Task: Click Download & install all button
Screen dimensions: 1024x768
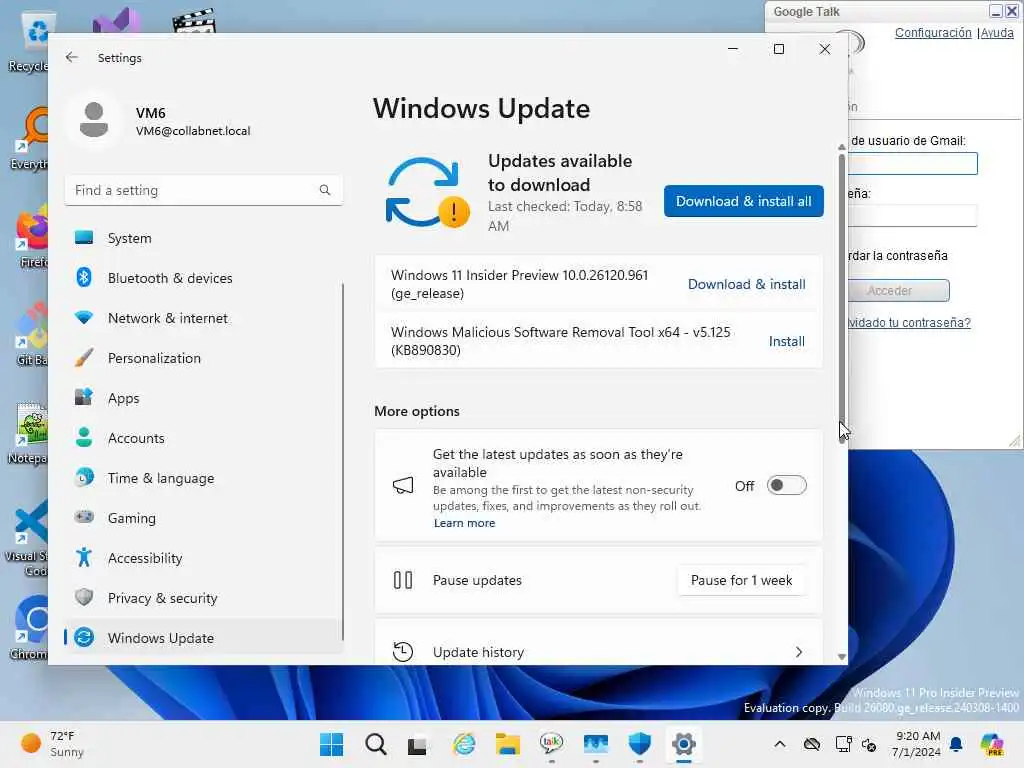Action: pyautogui.click(x=743, y=201)
